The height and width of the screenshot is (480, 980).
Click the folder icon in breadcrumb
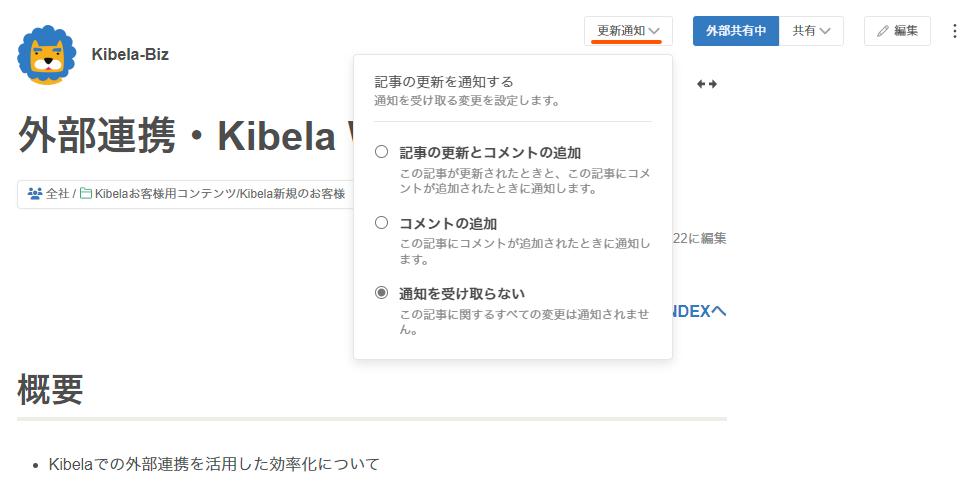pos(86,193)
